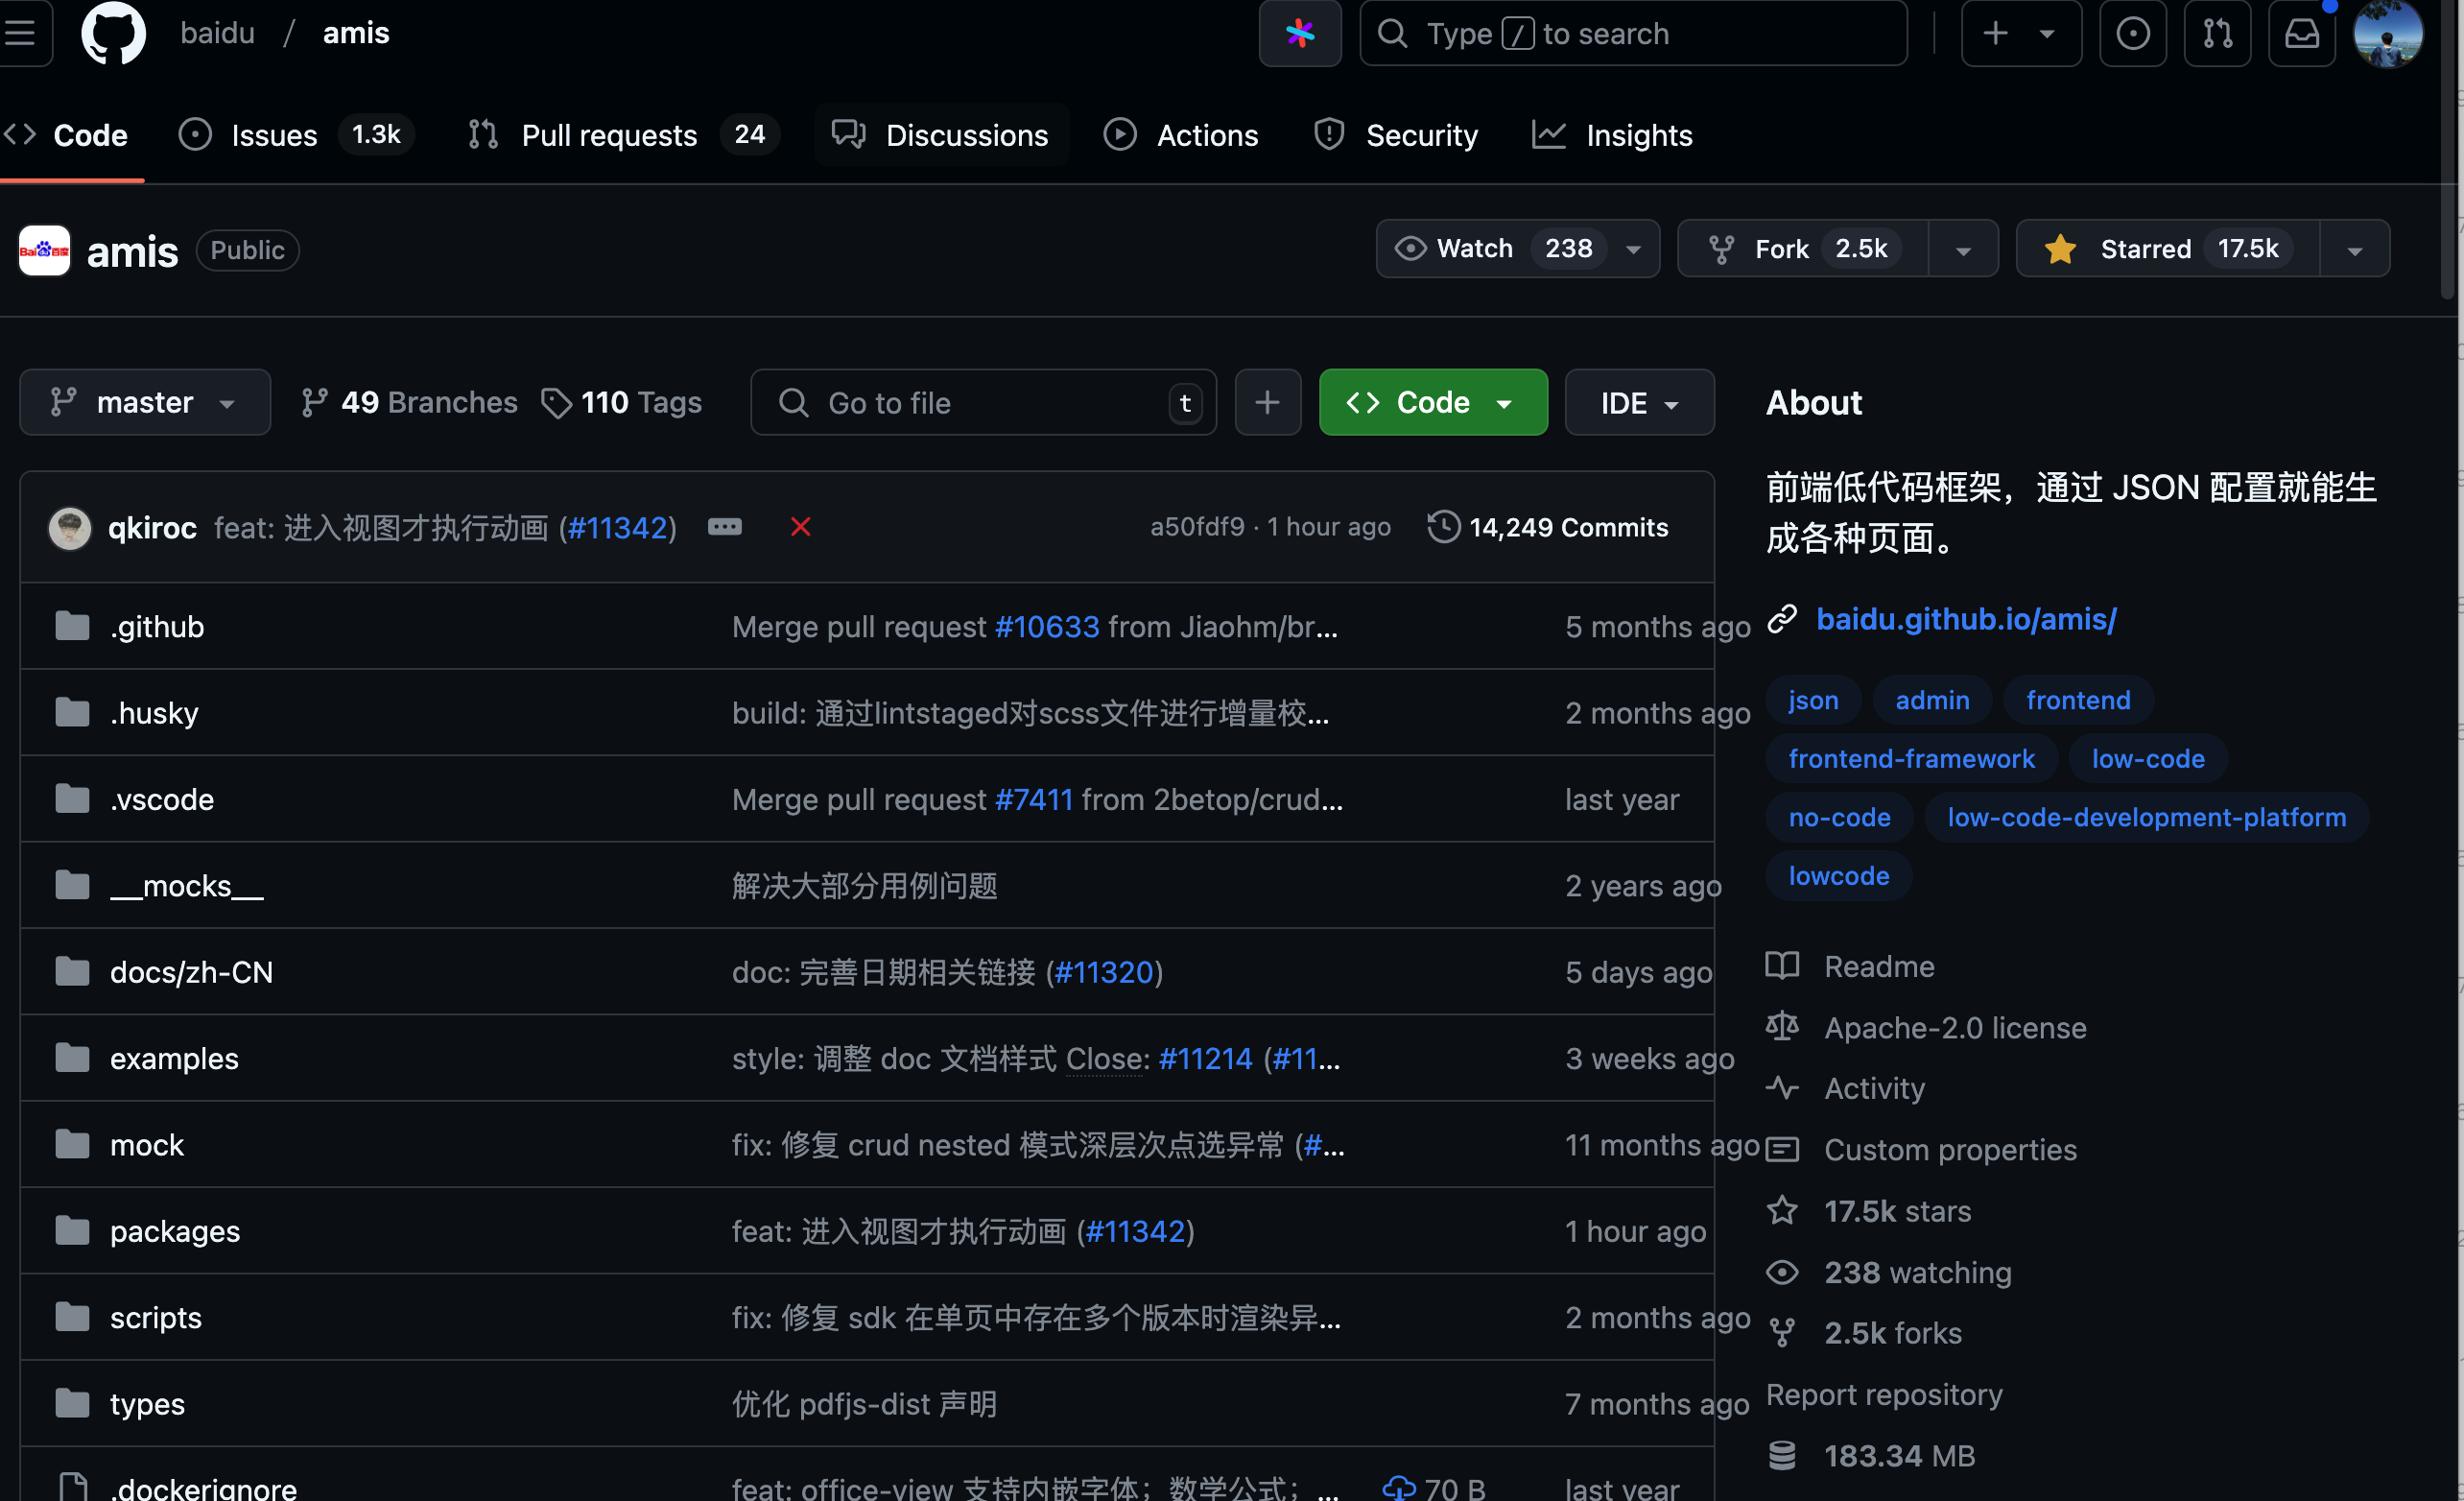Open the Copilot icon button
Image resolution: width=2464 pixels, height=1501 pixels.
tap(1299, 33)
